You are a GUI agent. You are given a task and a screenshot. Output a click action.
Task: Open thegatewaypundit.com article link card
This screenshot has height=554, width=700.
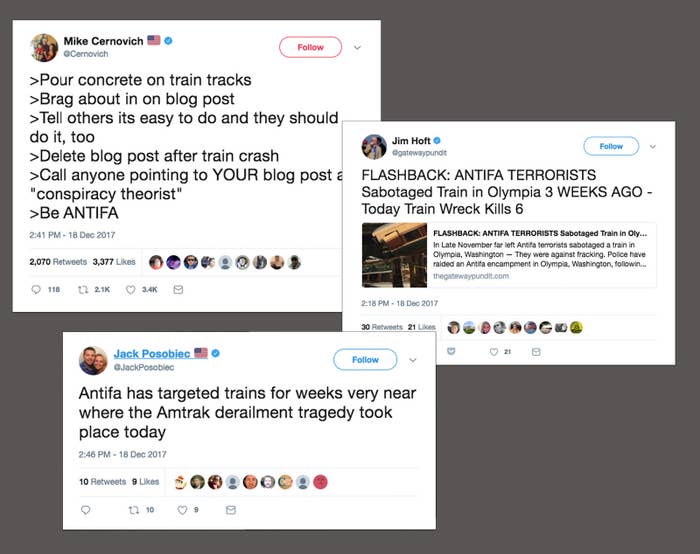[509, 255]
